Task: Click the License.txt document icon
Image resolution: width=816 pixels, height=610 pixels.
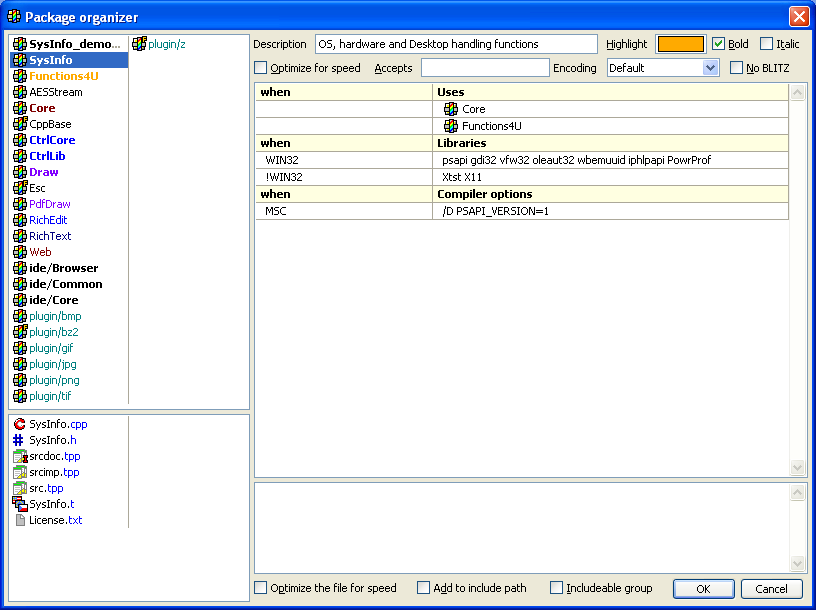Action: tap(19, 520)
